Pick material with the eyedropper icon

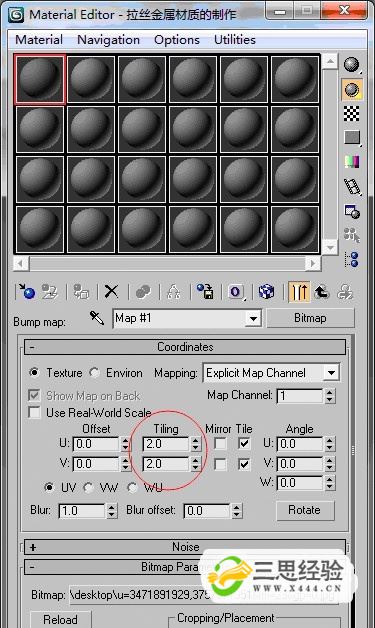coord(97,318)
